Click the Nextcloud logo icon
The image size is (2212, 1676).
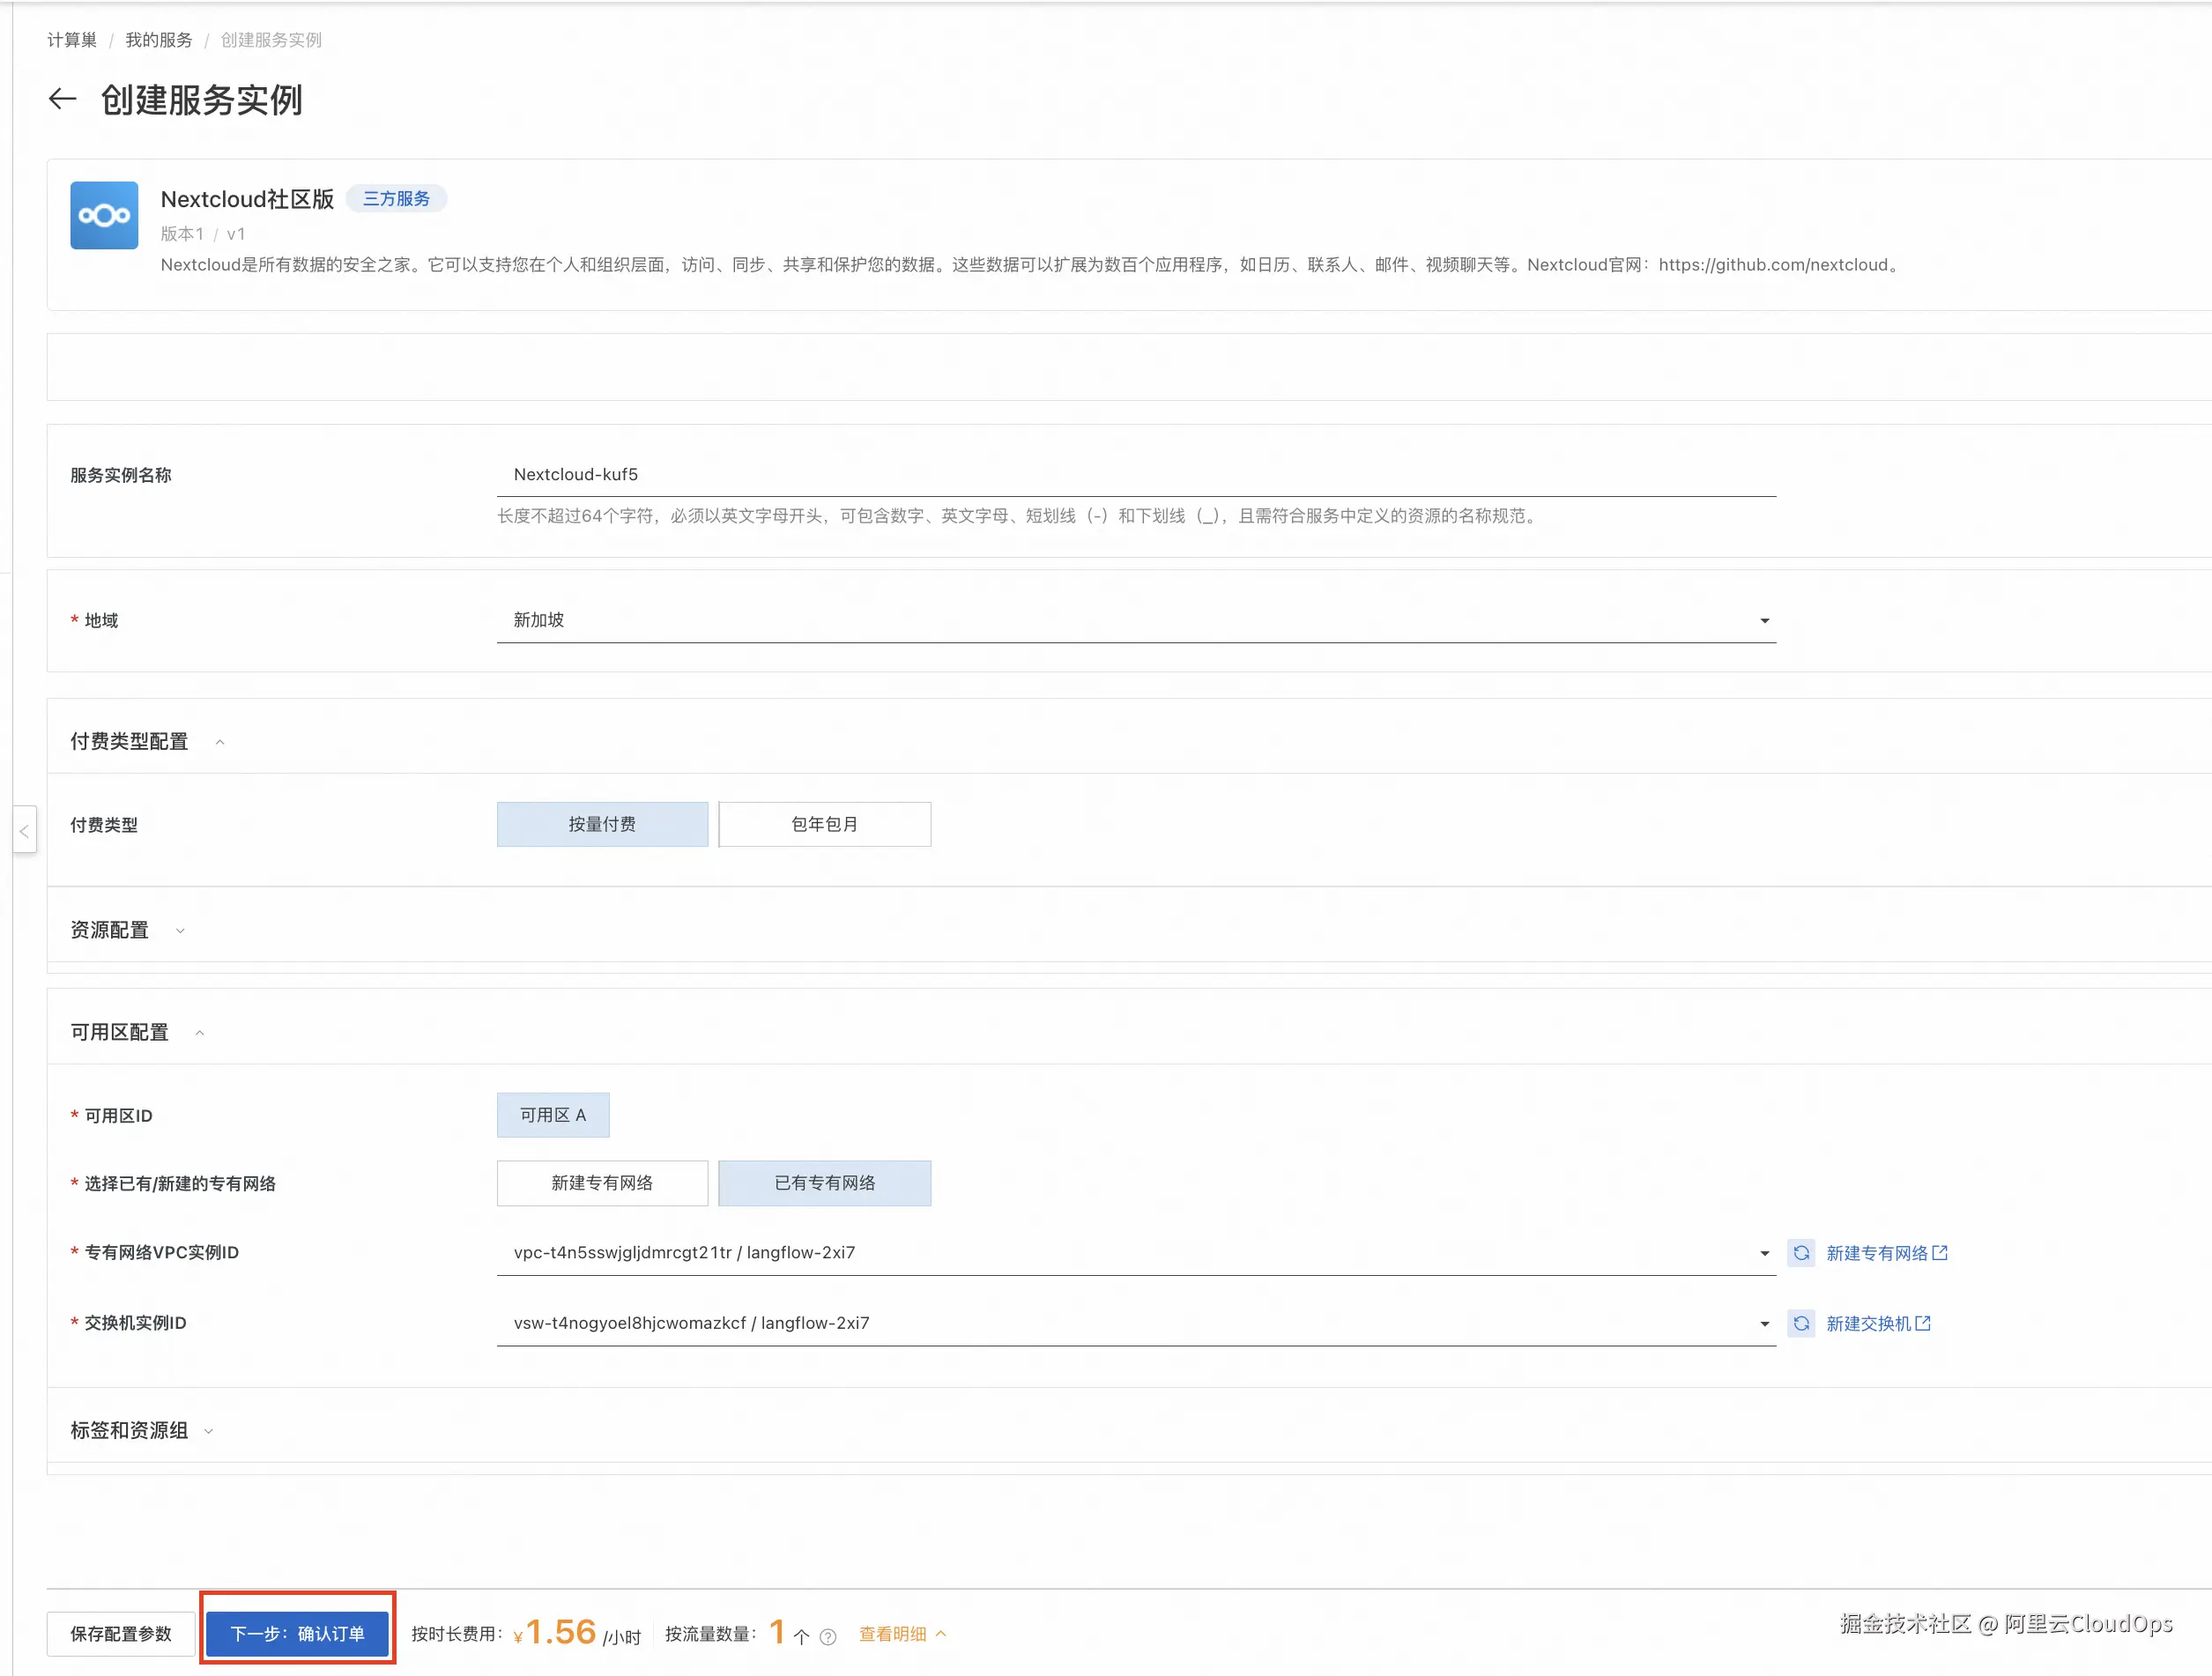point(104,215)
